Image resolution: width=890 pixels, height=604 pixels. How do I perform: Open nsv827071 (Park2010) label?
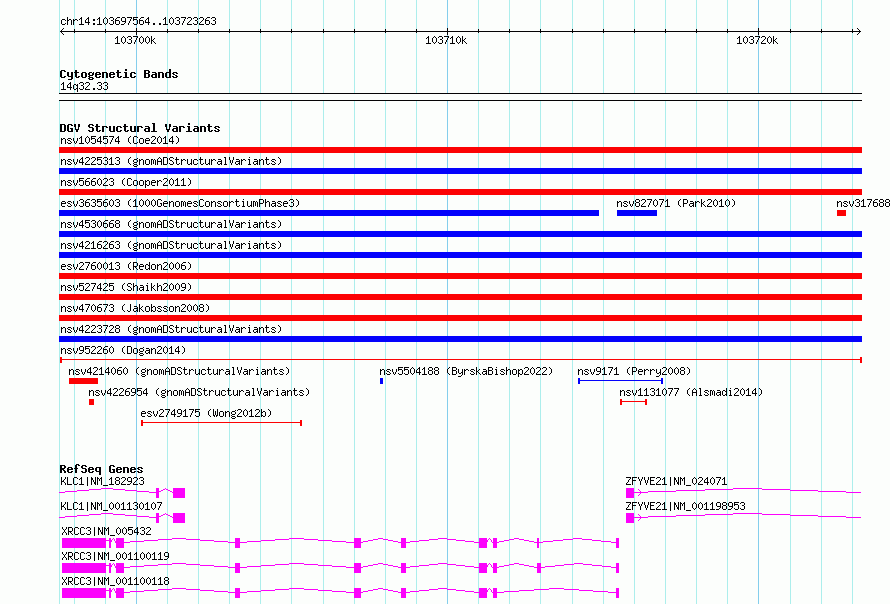pyautogui.click(x=676, y=203)
